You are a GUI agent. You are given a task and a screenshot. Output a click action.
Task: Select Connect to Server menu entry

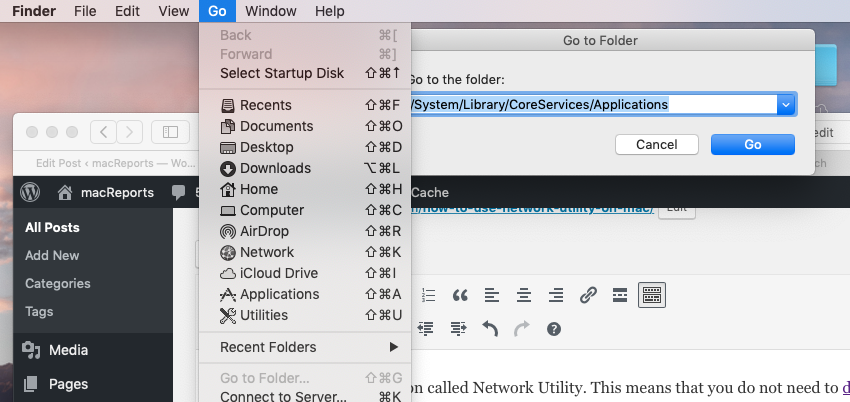(305, 396)
